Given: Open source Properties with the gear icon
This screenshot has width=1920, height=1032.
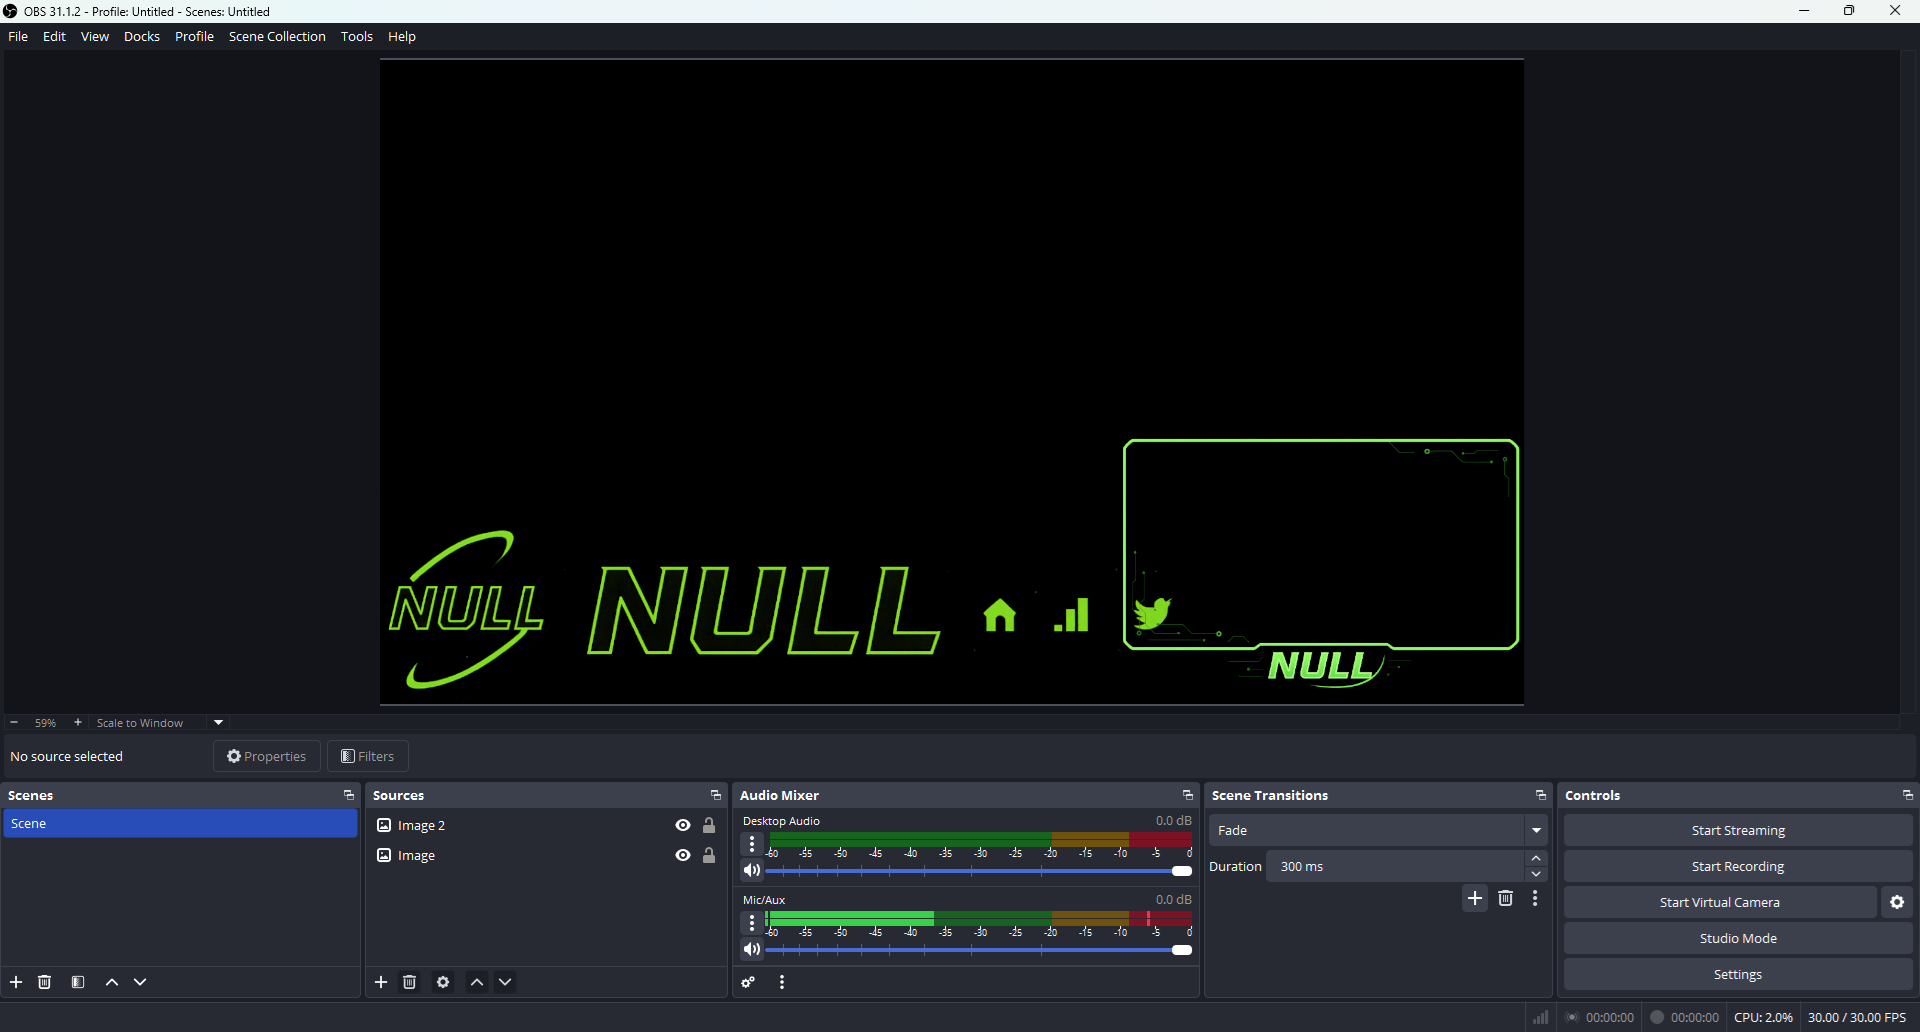Looking at the screenshot, I should [443, 982].
